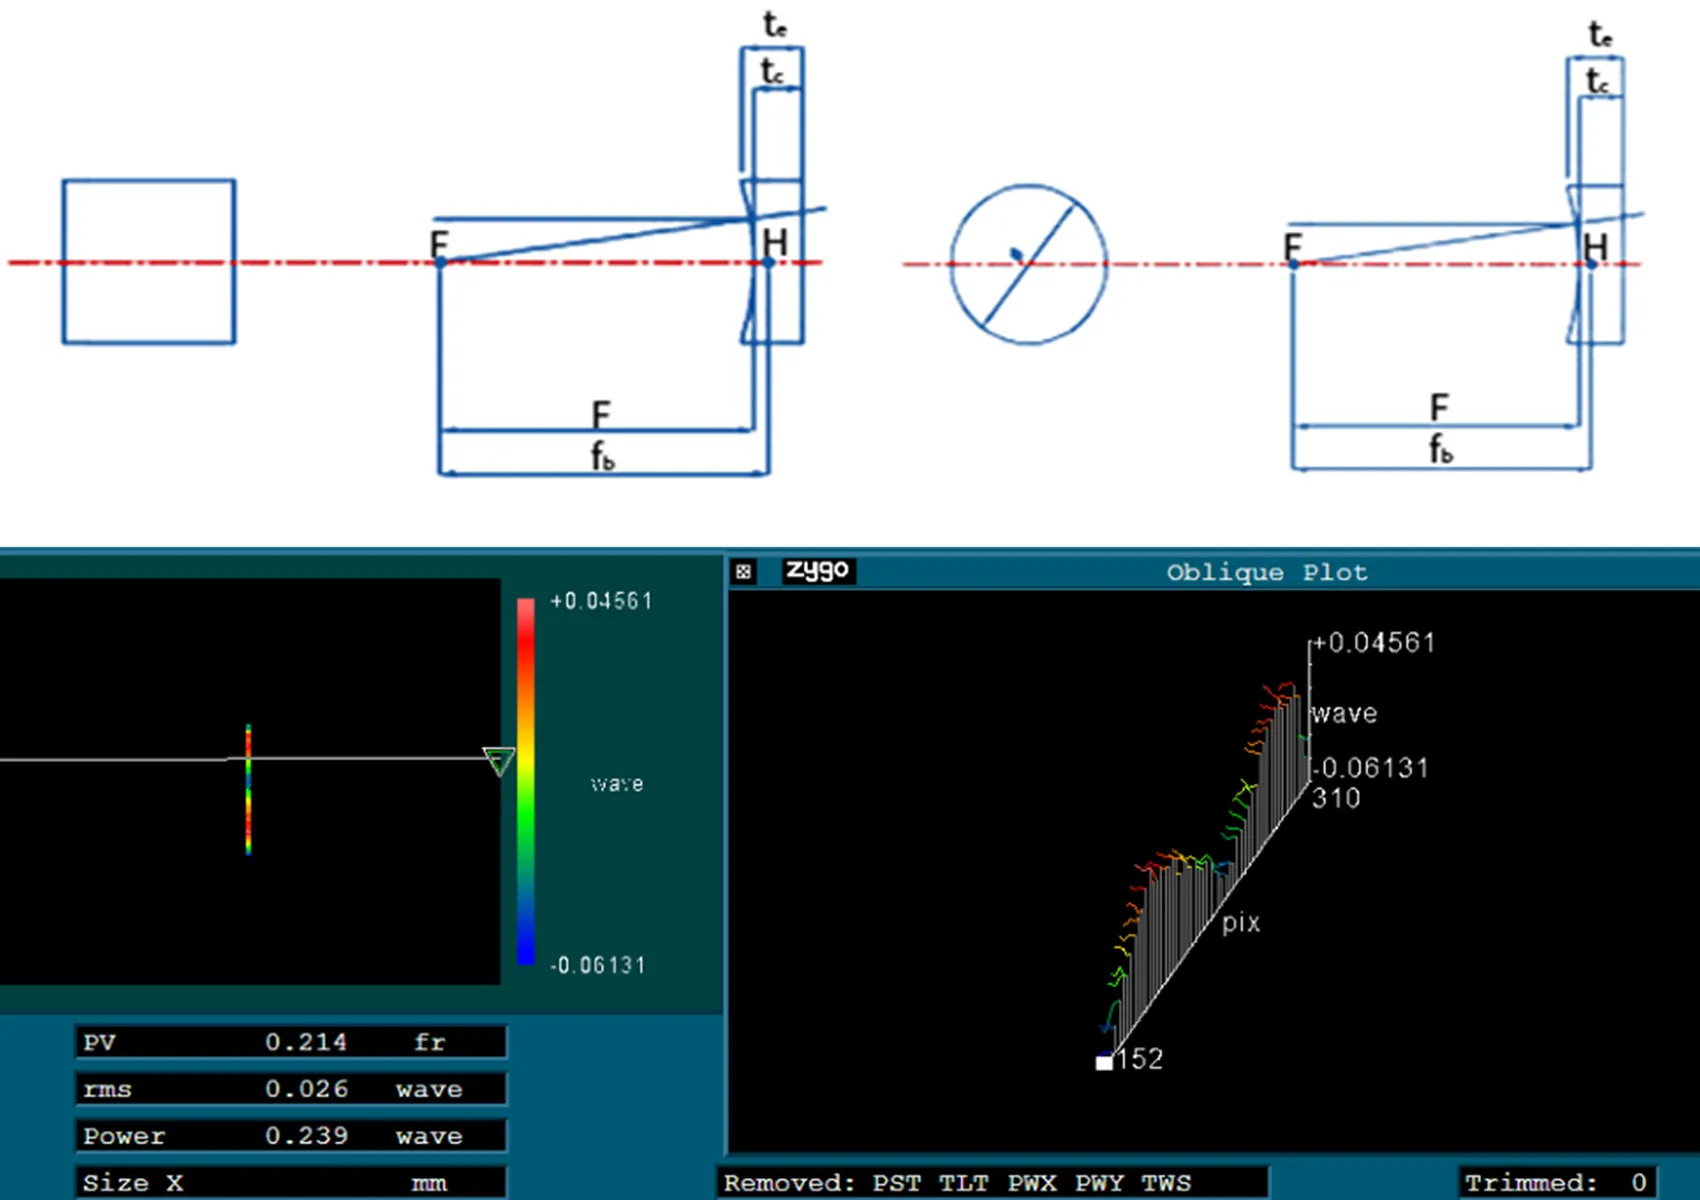
Task: Select the Power result field
Action: pos(291,1136)
